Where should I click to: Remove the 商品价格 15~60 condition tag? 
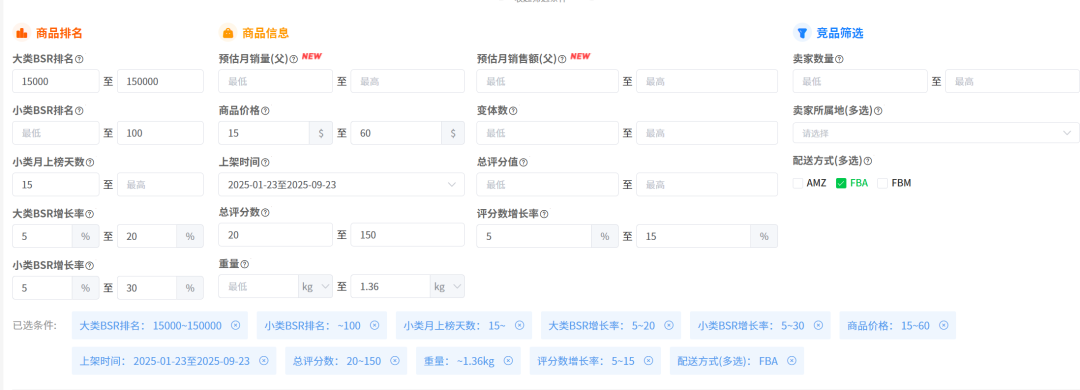click(x=943, y=325)
